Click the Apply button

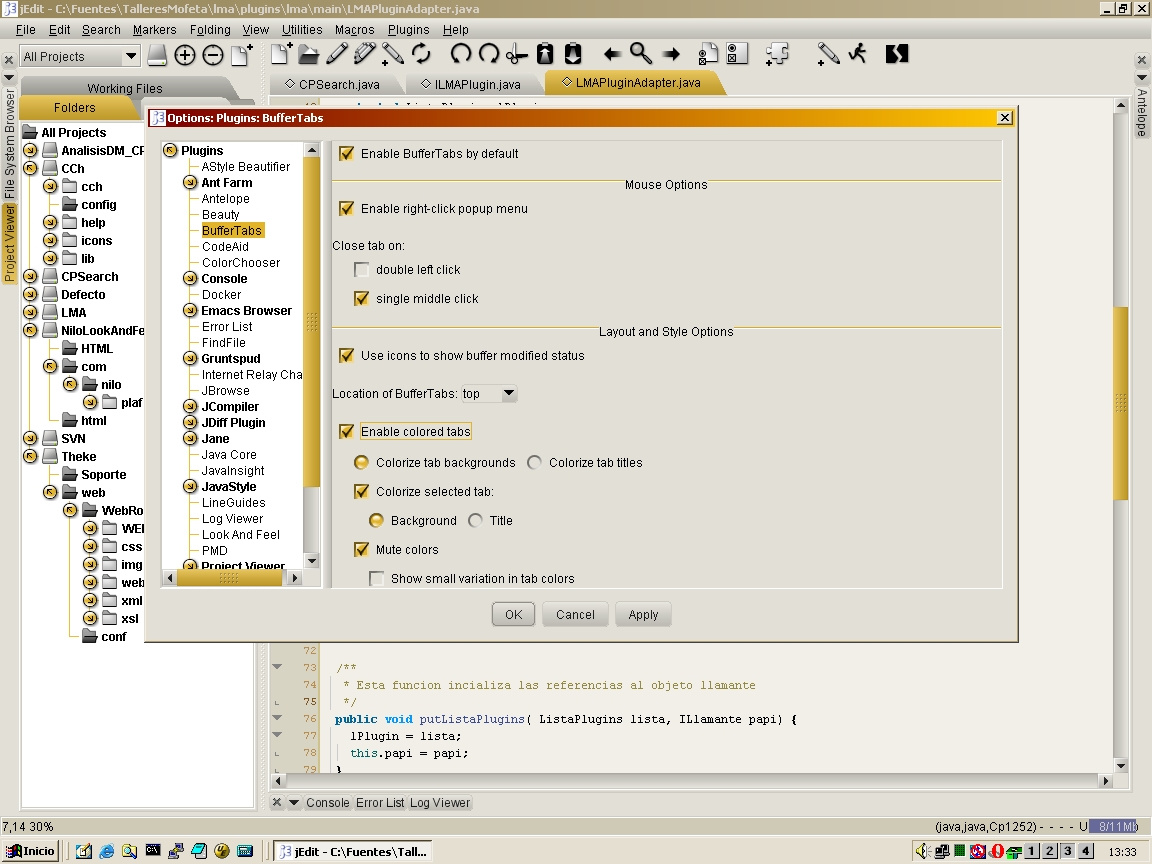coord(643,615)
